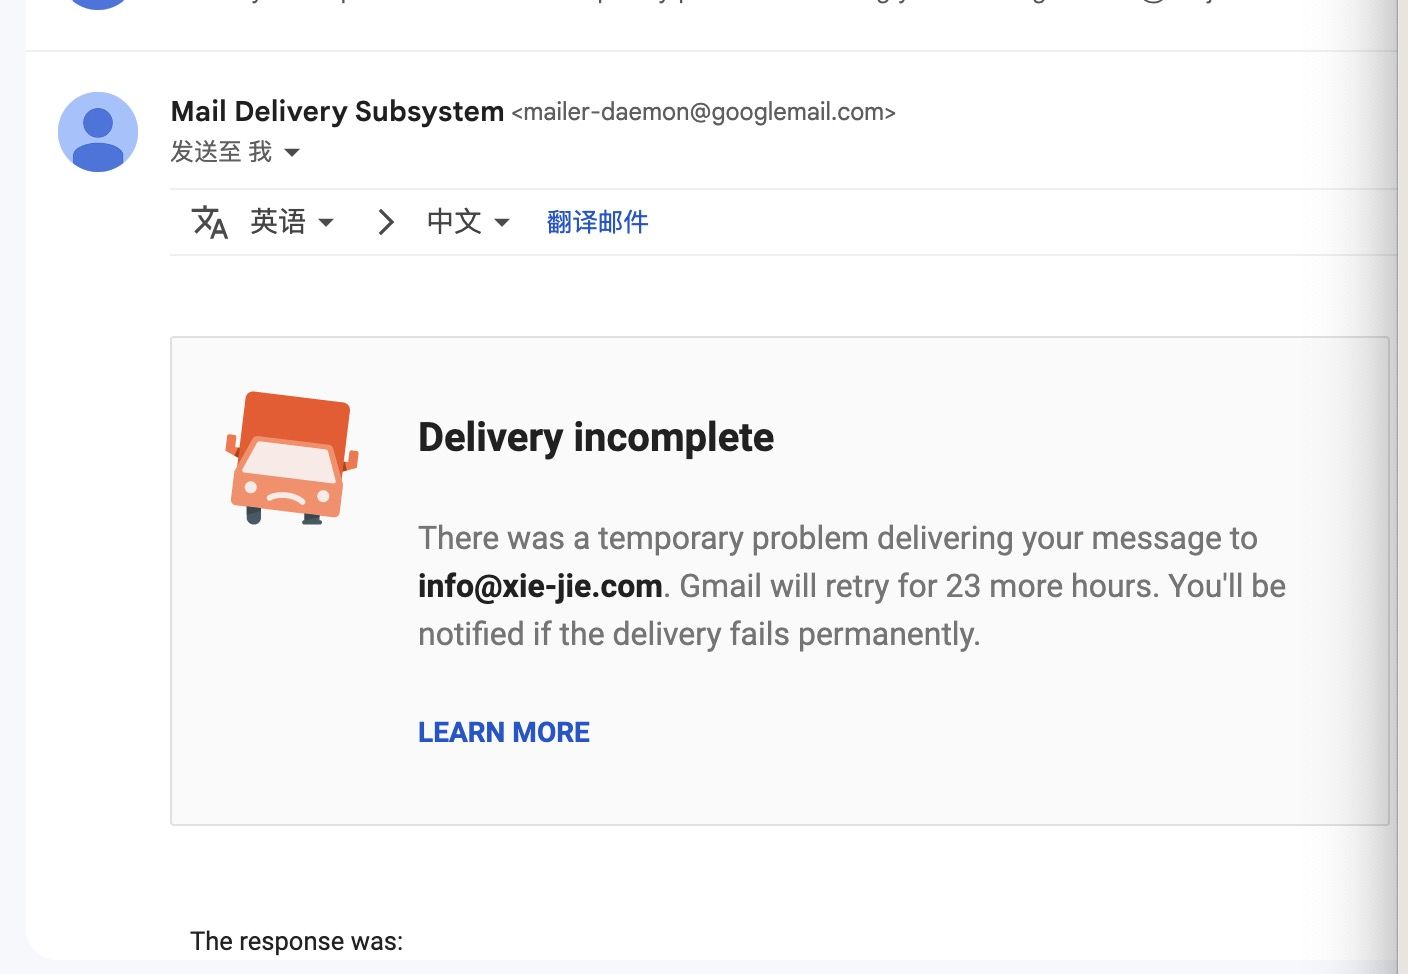Click the sad delivery truck illustration
The height and width of the screenshot is (974, 1408).
tap(291, 458)
